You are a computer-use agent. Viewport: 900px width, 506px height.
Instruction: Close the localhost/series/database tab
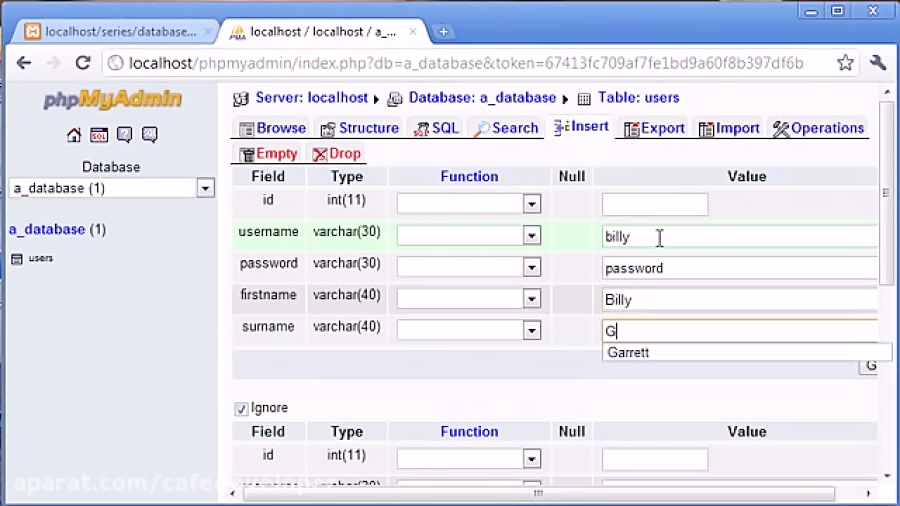point(207,32)
